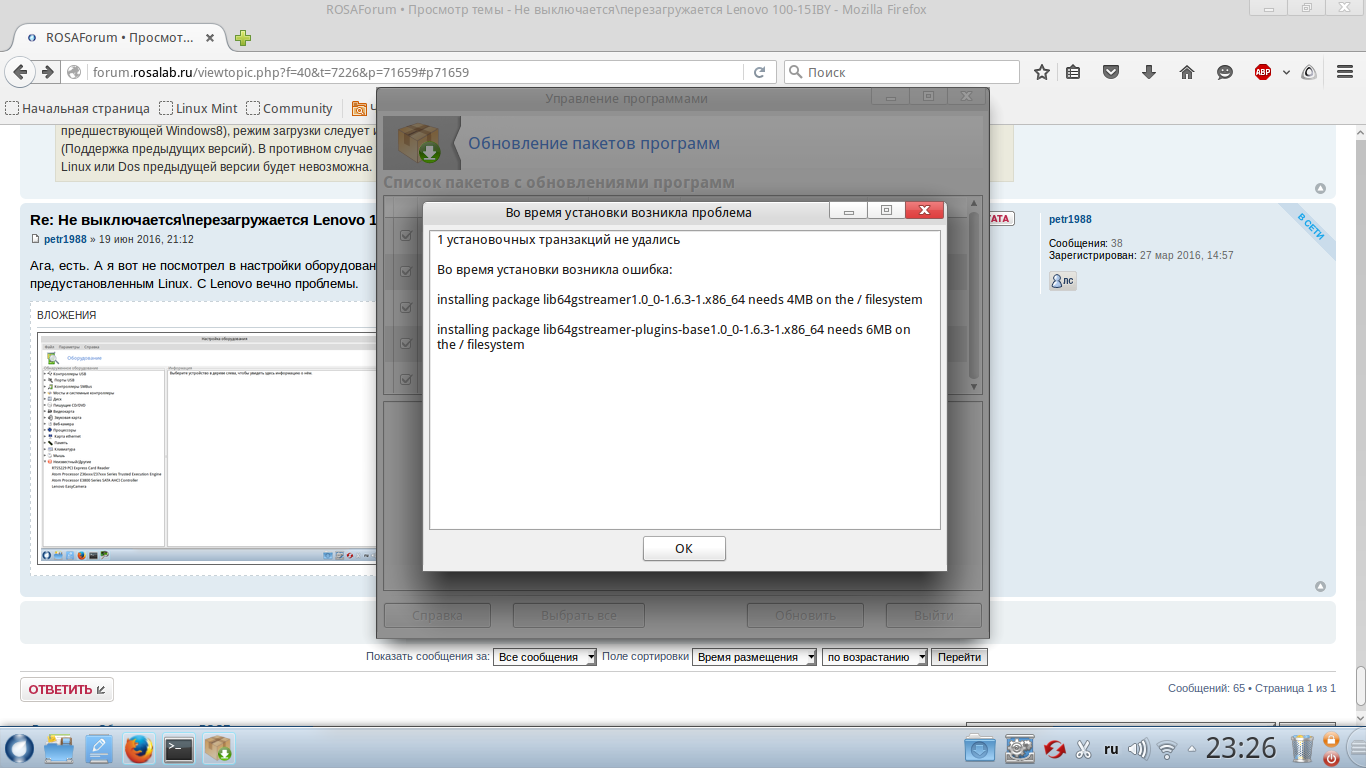Toggle the third checkbox in package list
The width and height of the screenshot is (1366, 768).
(406, 307)
